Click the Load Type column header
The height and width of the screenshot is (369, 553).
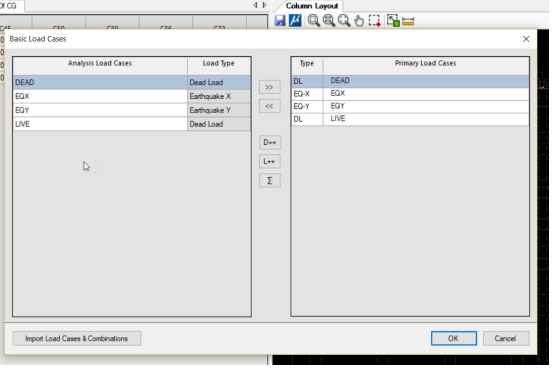click(219, 66)
